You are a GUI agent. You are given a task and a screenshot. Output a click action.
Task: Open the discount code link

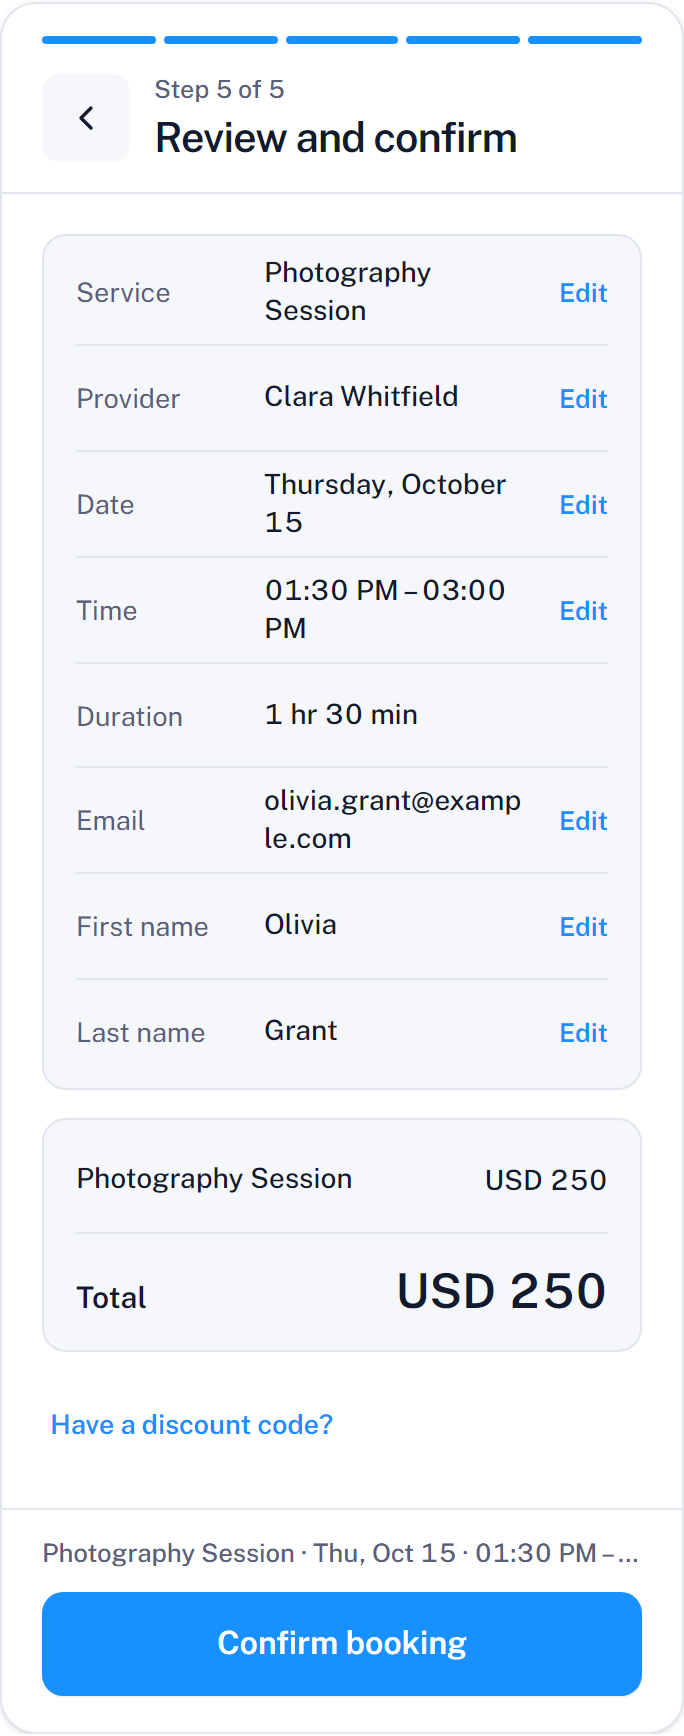[192, 1424]
